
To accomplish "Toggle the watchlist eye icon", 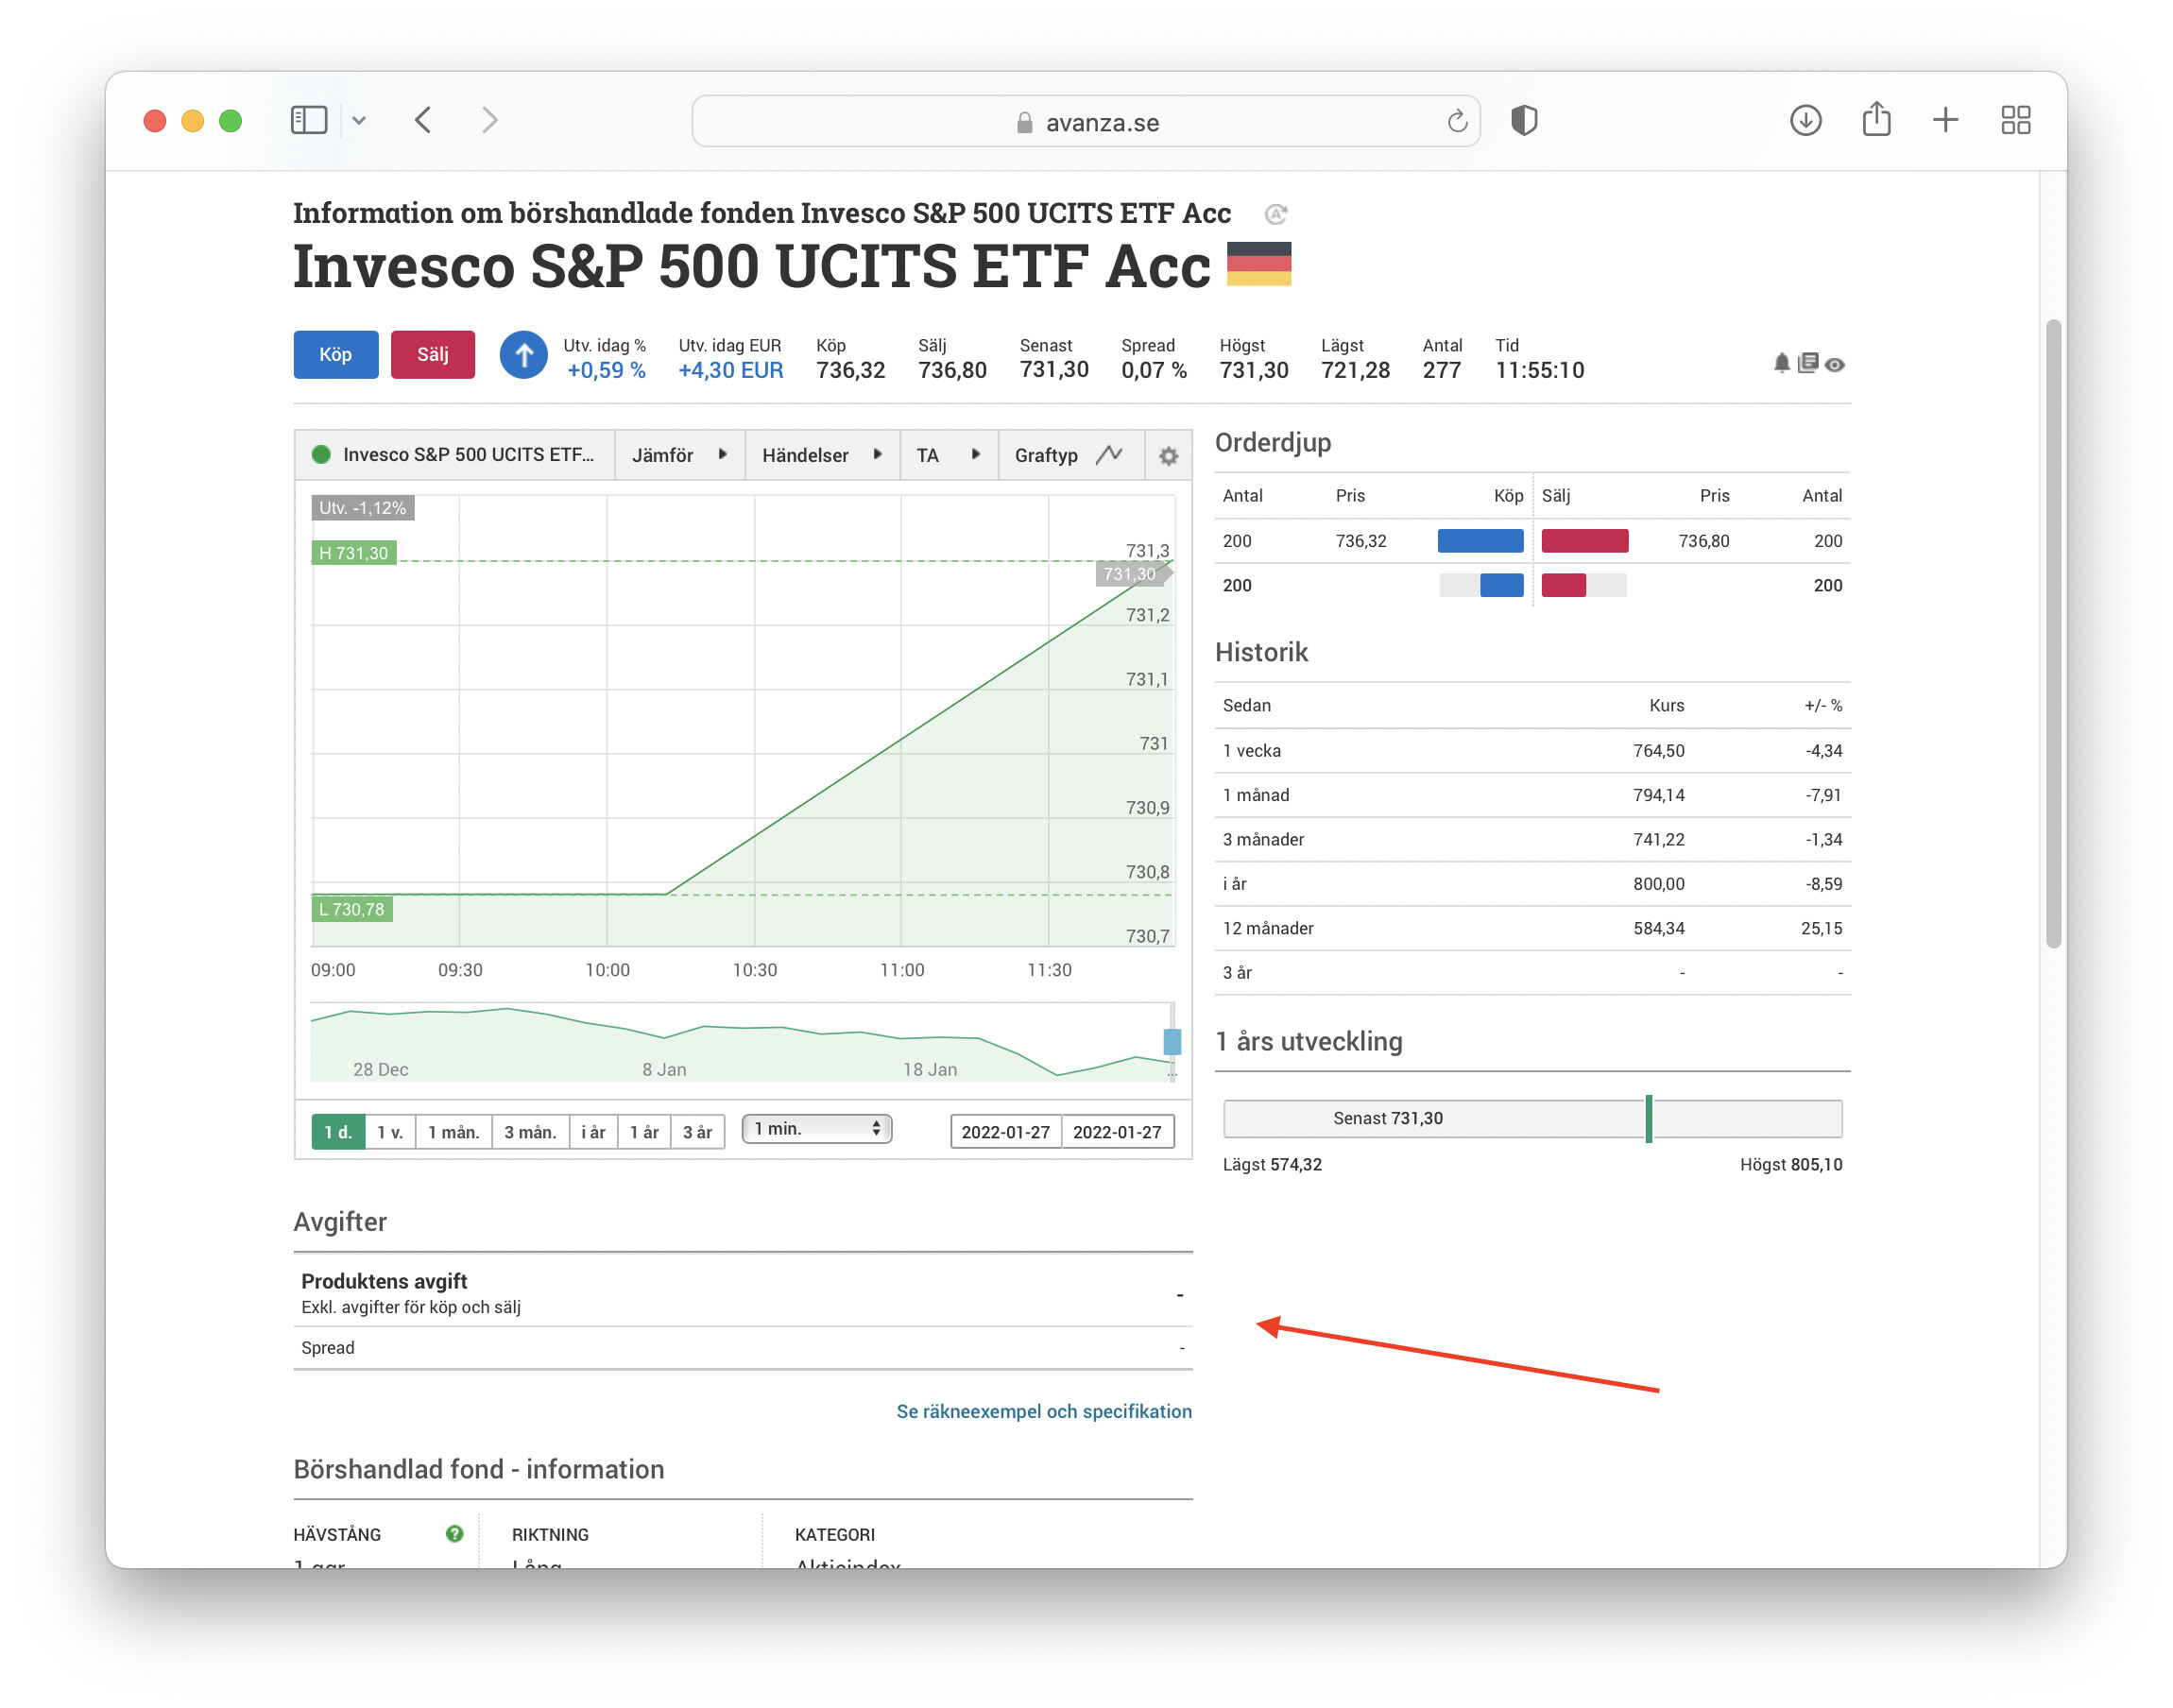I will (1835, 365).
